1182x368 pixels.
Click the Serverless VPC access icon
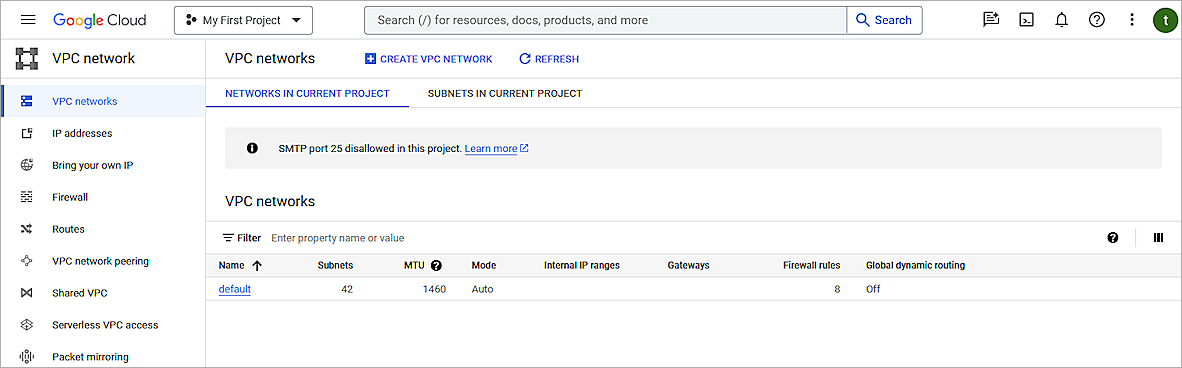click(x=26, y=325)
